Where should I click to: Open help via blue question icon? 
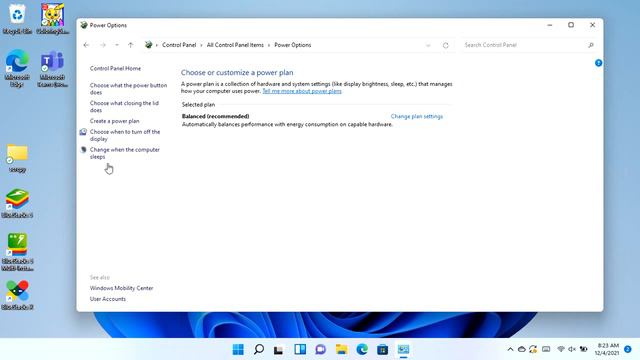tap(598, 63)
